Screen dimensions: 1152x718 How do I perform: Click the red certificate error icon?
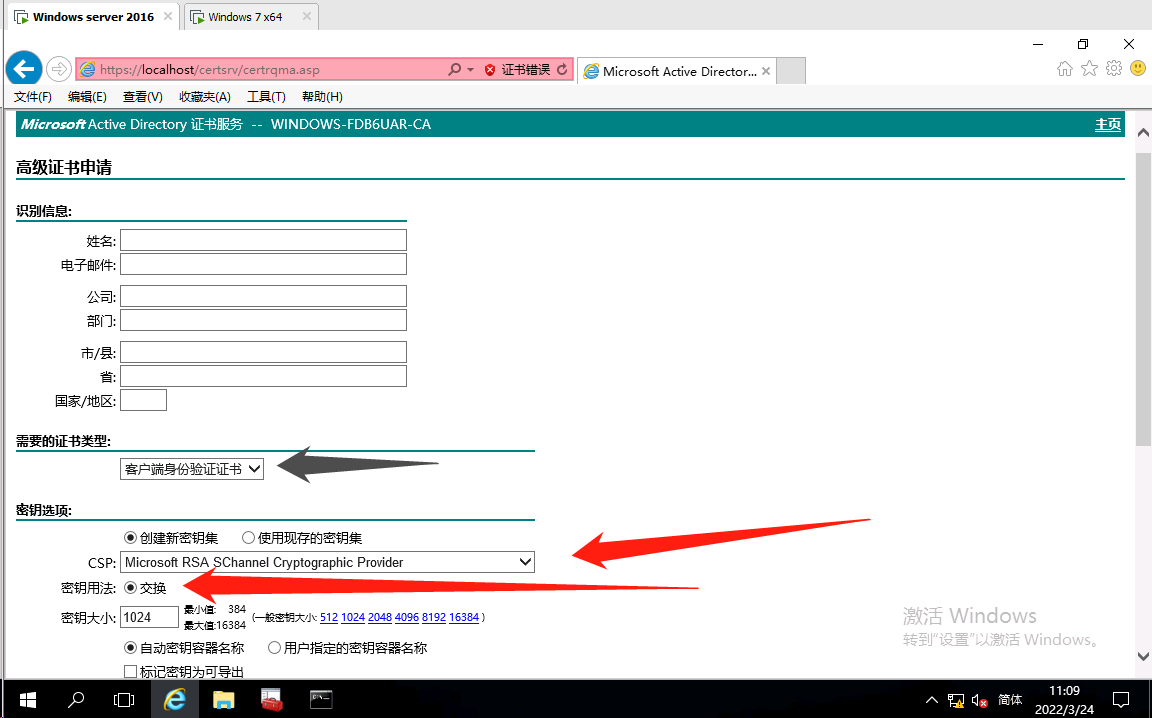[x=490, y=70]
